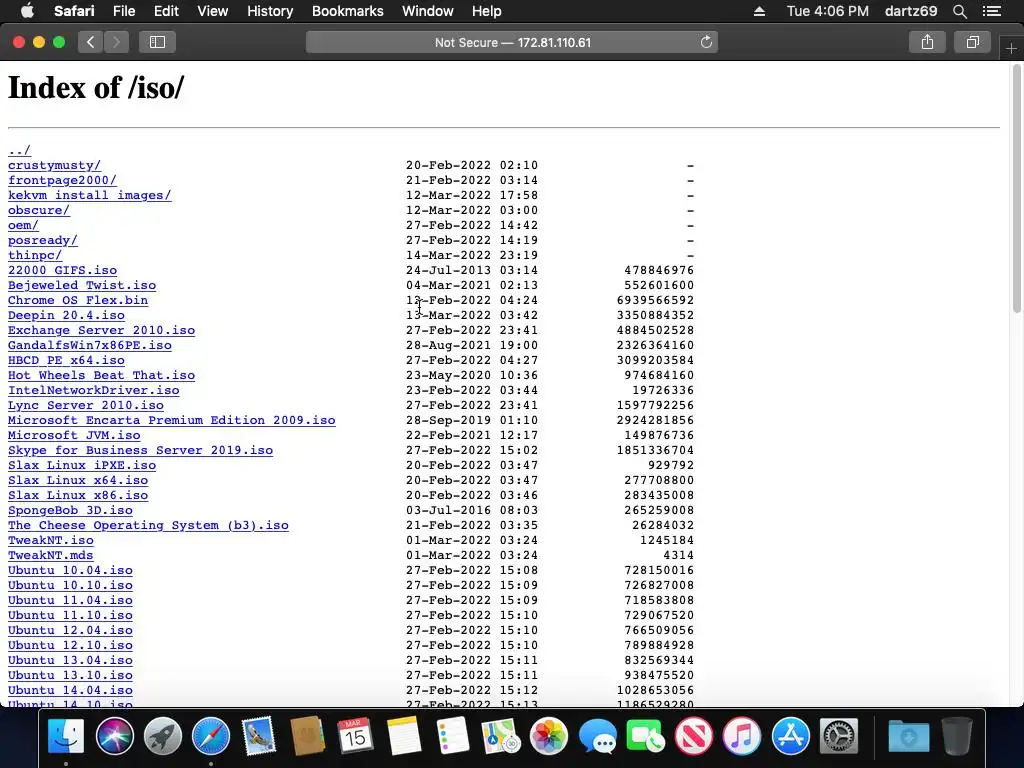Open the Apple menu

[x=27, y=11]
